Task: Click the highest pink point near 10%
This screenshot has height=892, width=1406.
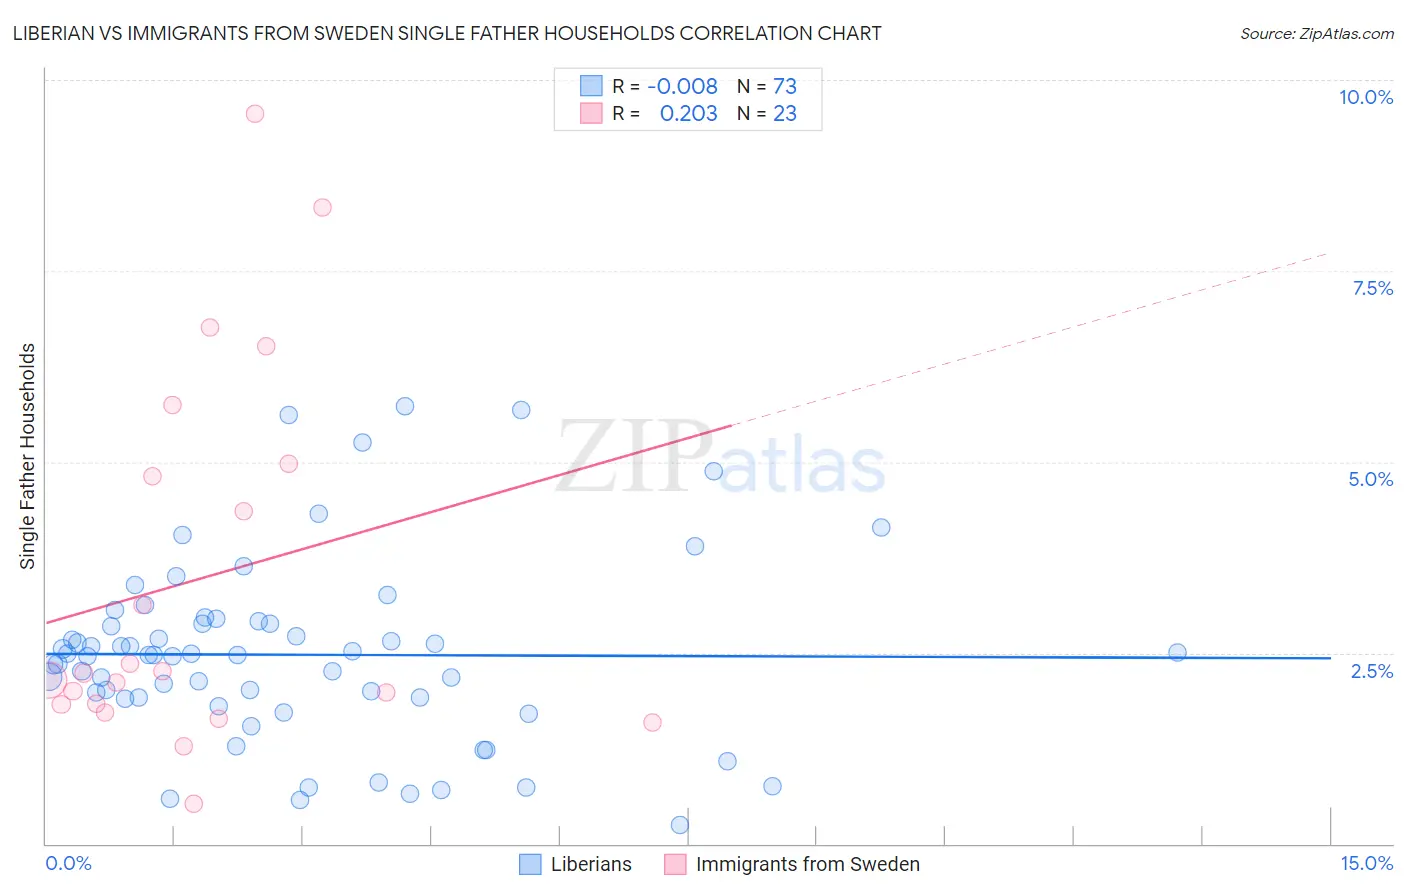Action: [255, 114]
